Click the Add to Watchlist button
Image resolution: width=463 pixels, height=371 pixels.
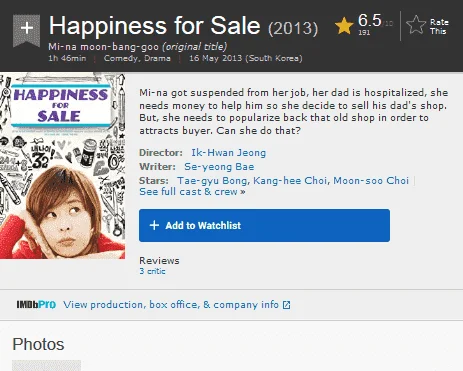pyautogui.click(x=264, y=225)
